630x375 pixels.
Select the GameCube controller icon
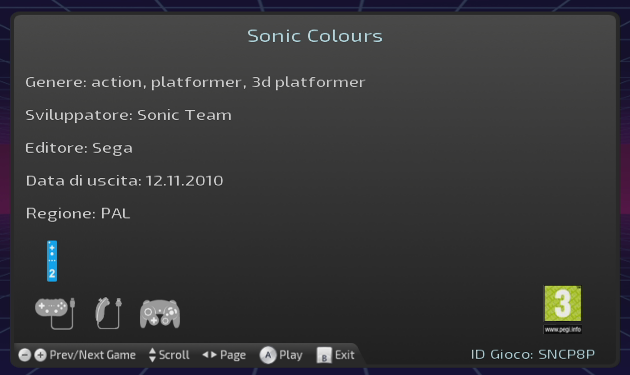[x=160, y=314]
